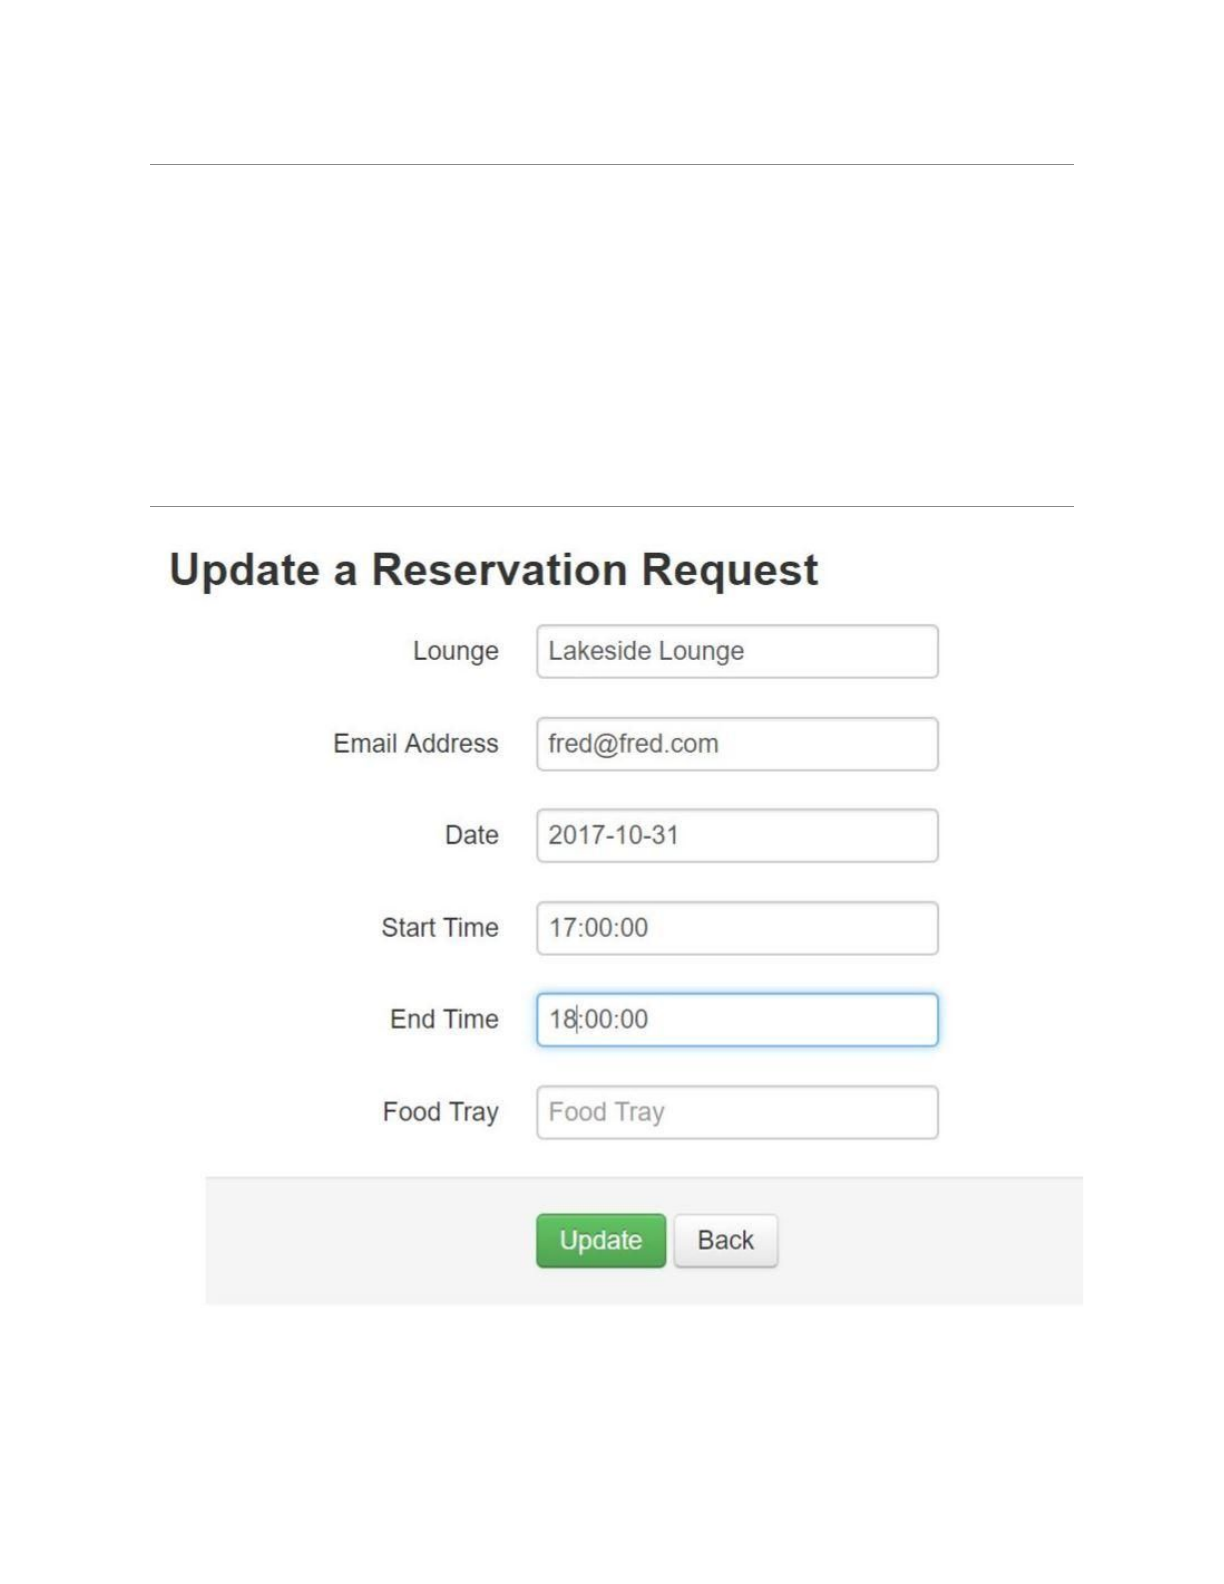Focus the Lounge input field

[x=737, y=651]
